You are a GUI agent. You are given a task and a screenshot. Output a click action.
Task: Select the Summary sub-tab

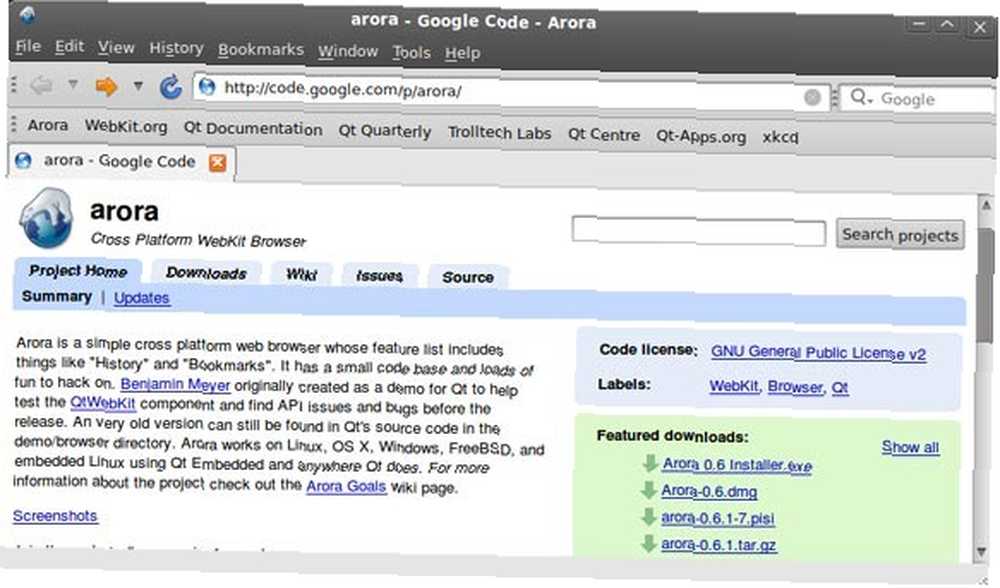[x=57, y=297]
